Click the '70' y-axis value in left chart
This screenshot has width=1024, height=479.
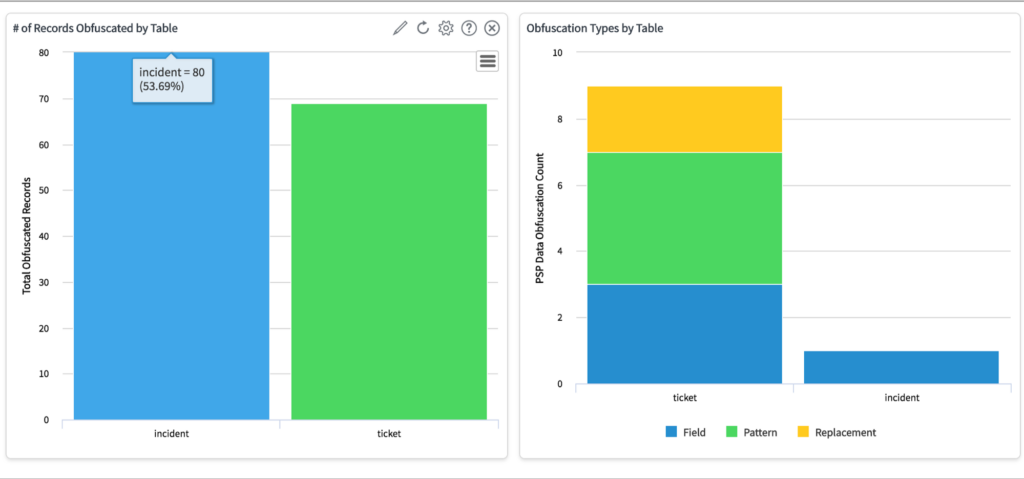click(x=43, y=99)
